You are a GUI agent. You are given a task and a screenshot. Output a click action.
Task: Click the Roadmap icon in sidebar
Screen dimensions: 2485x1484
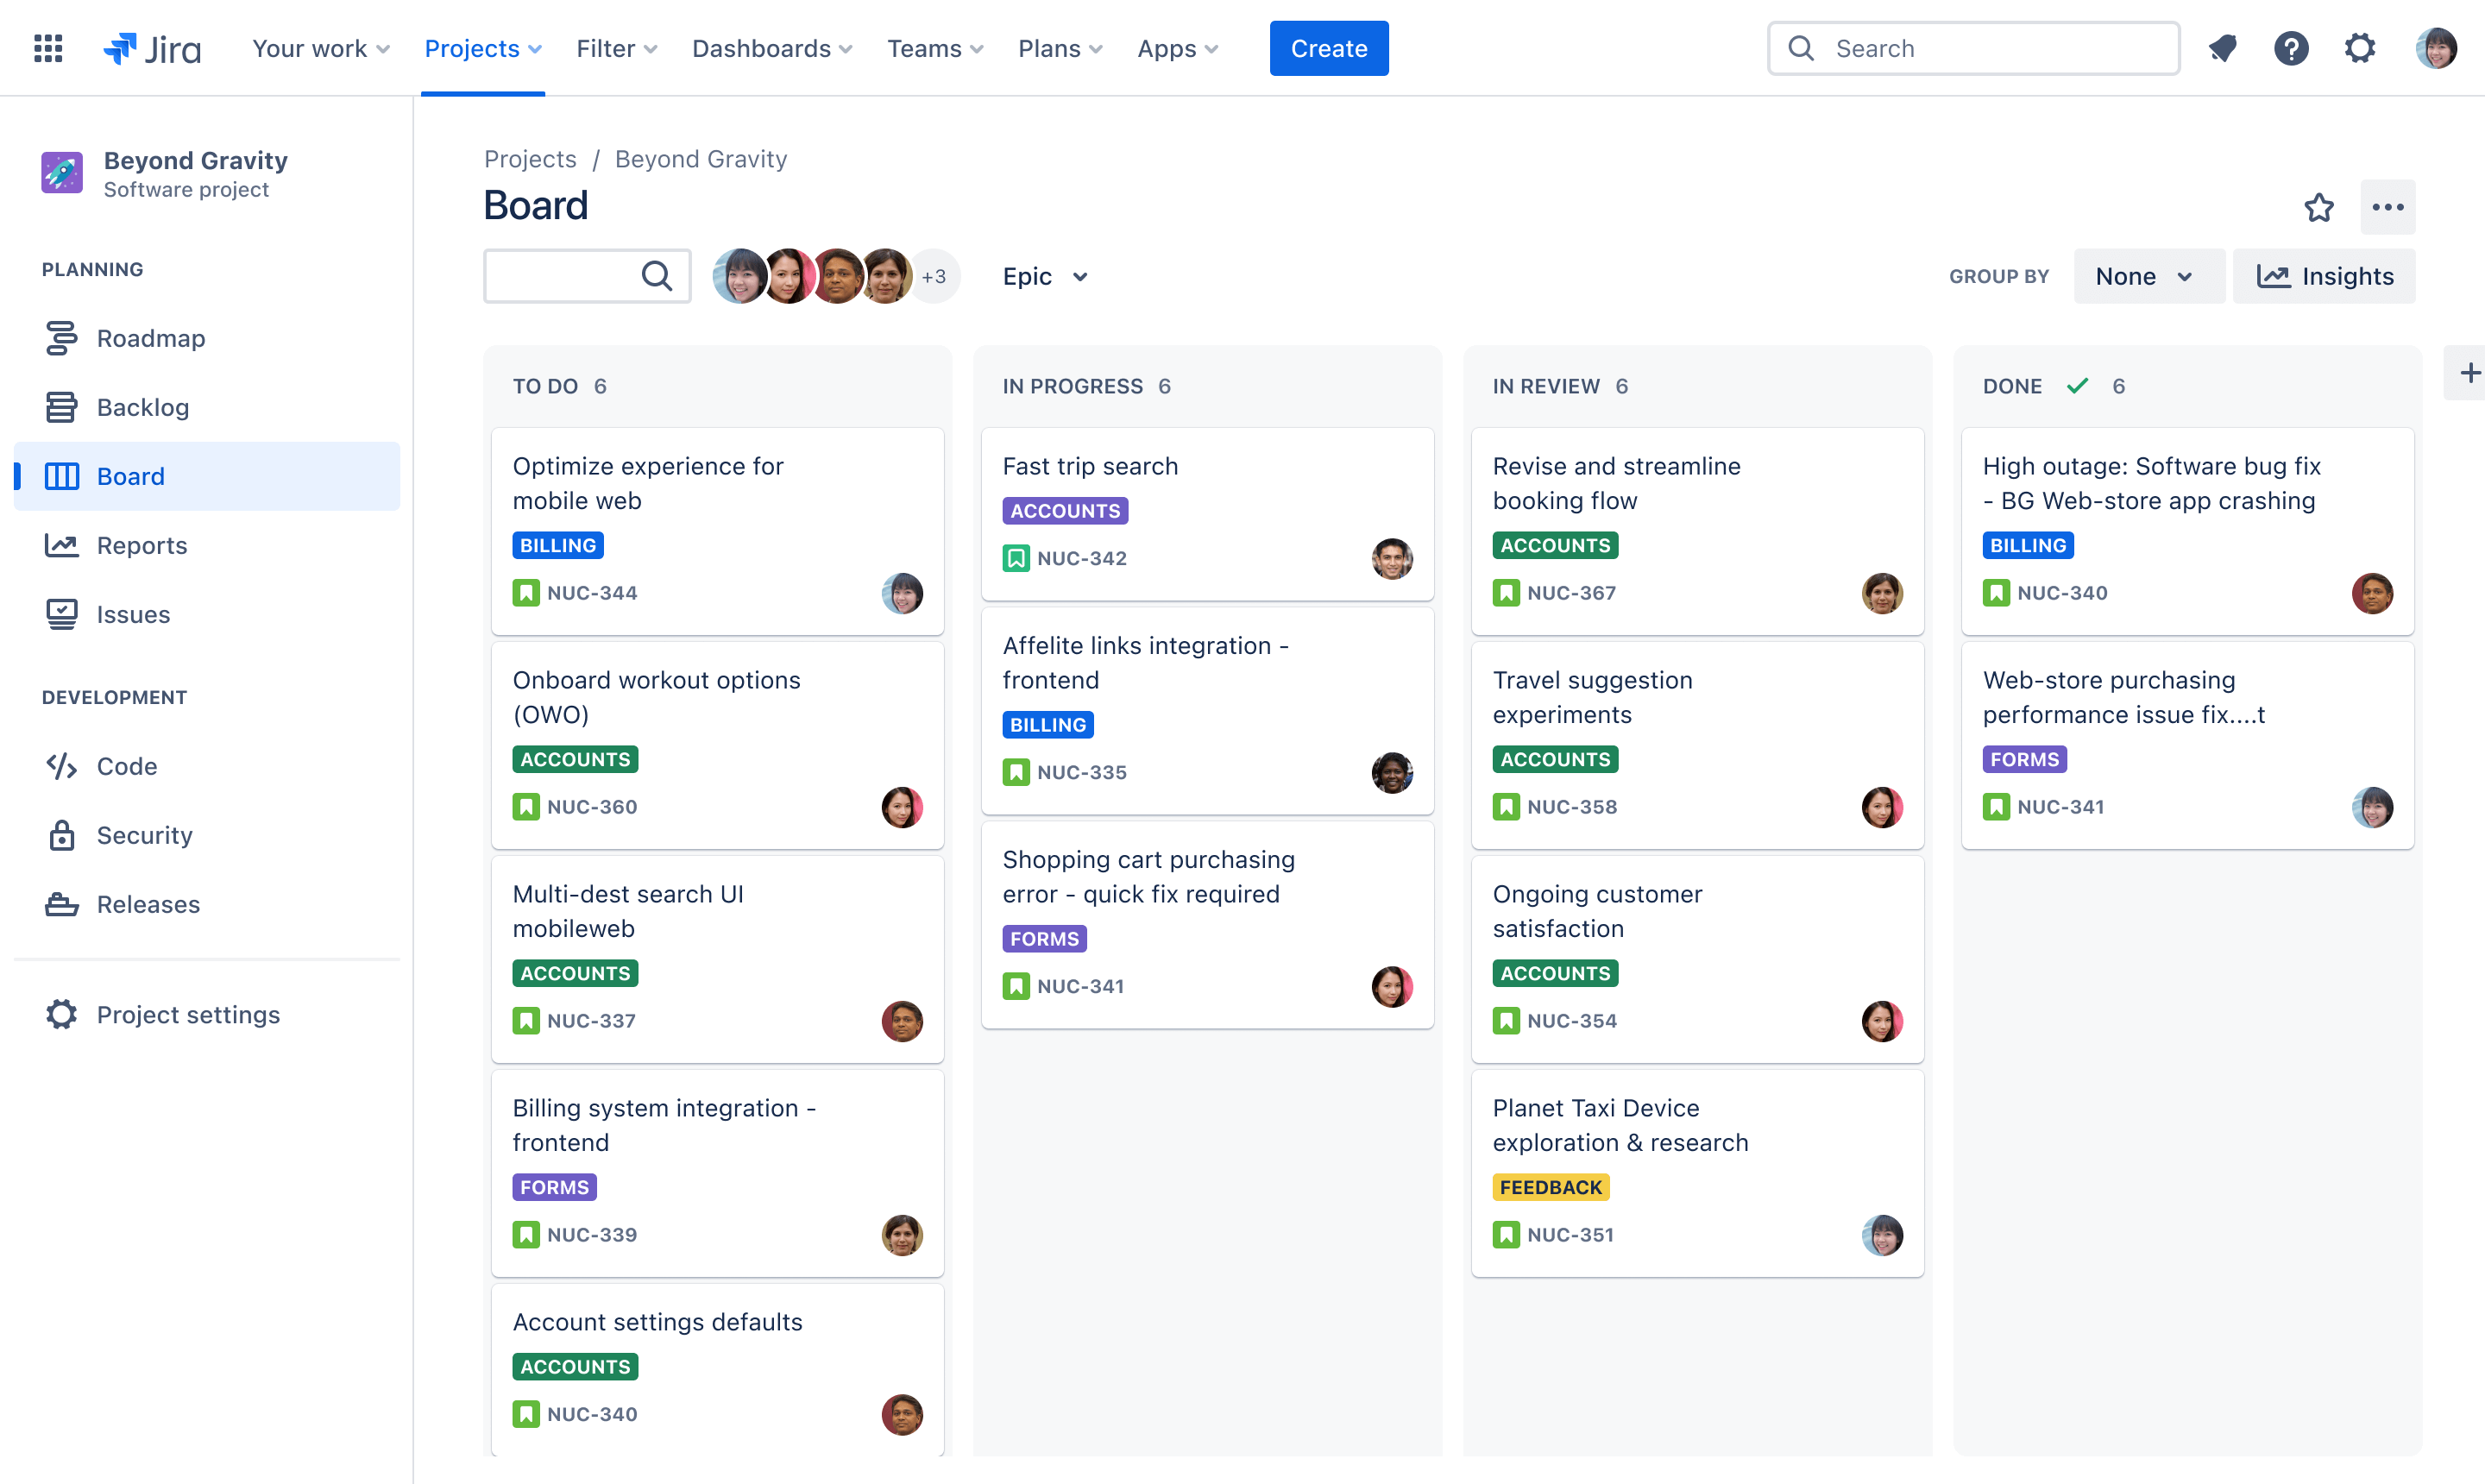click(x=62, y=337)
